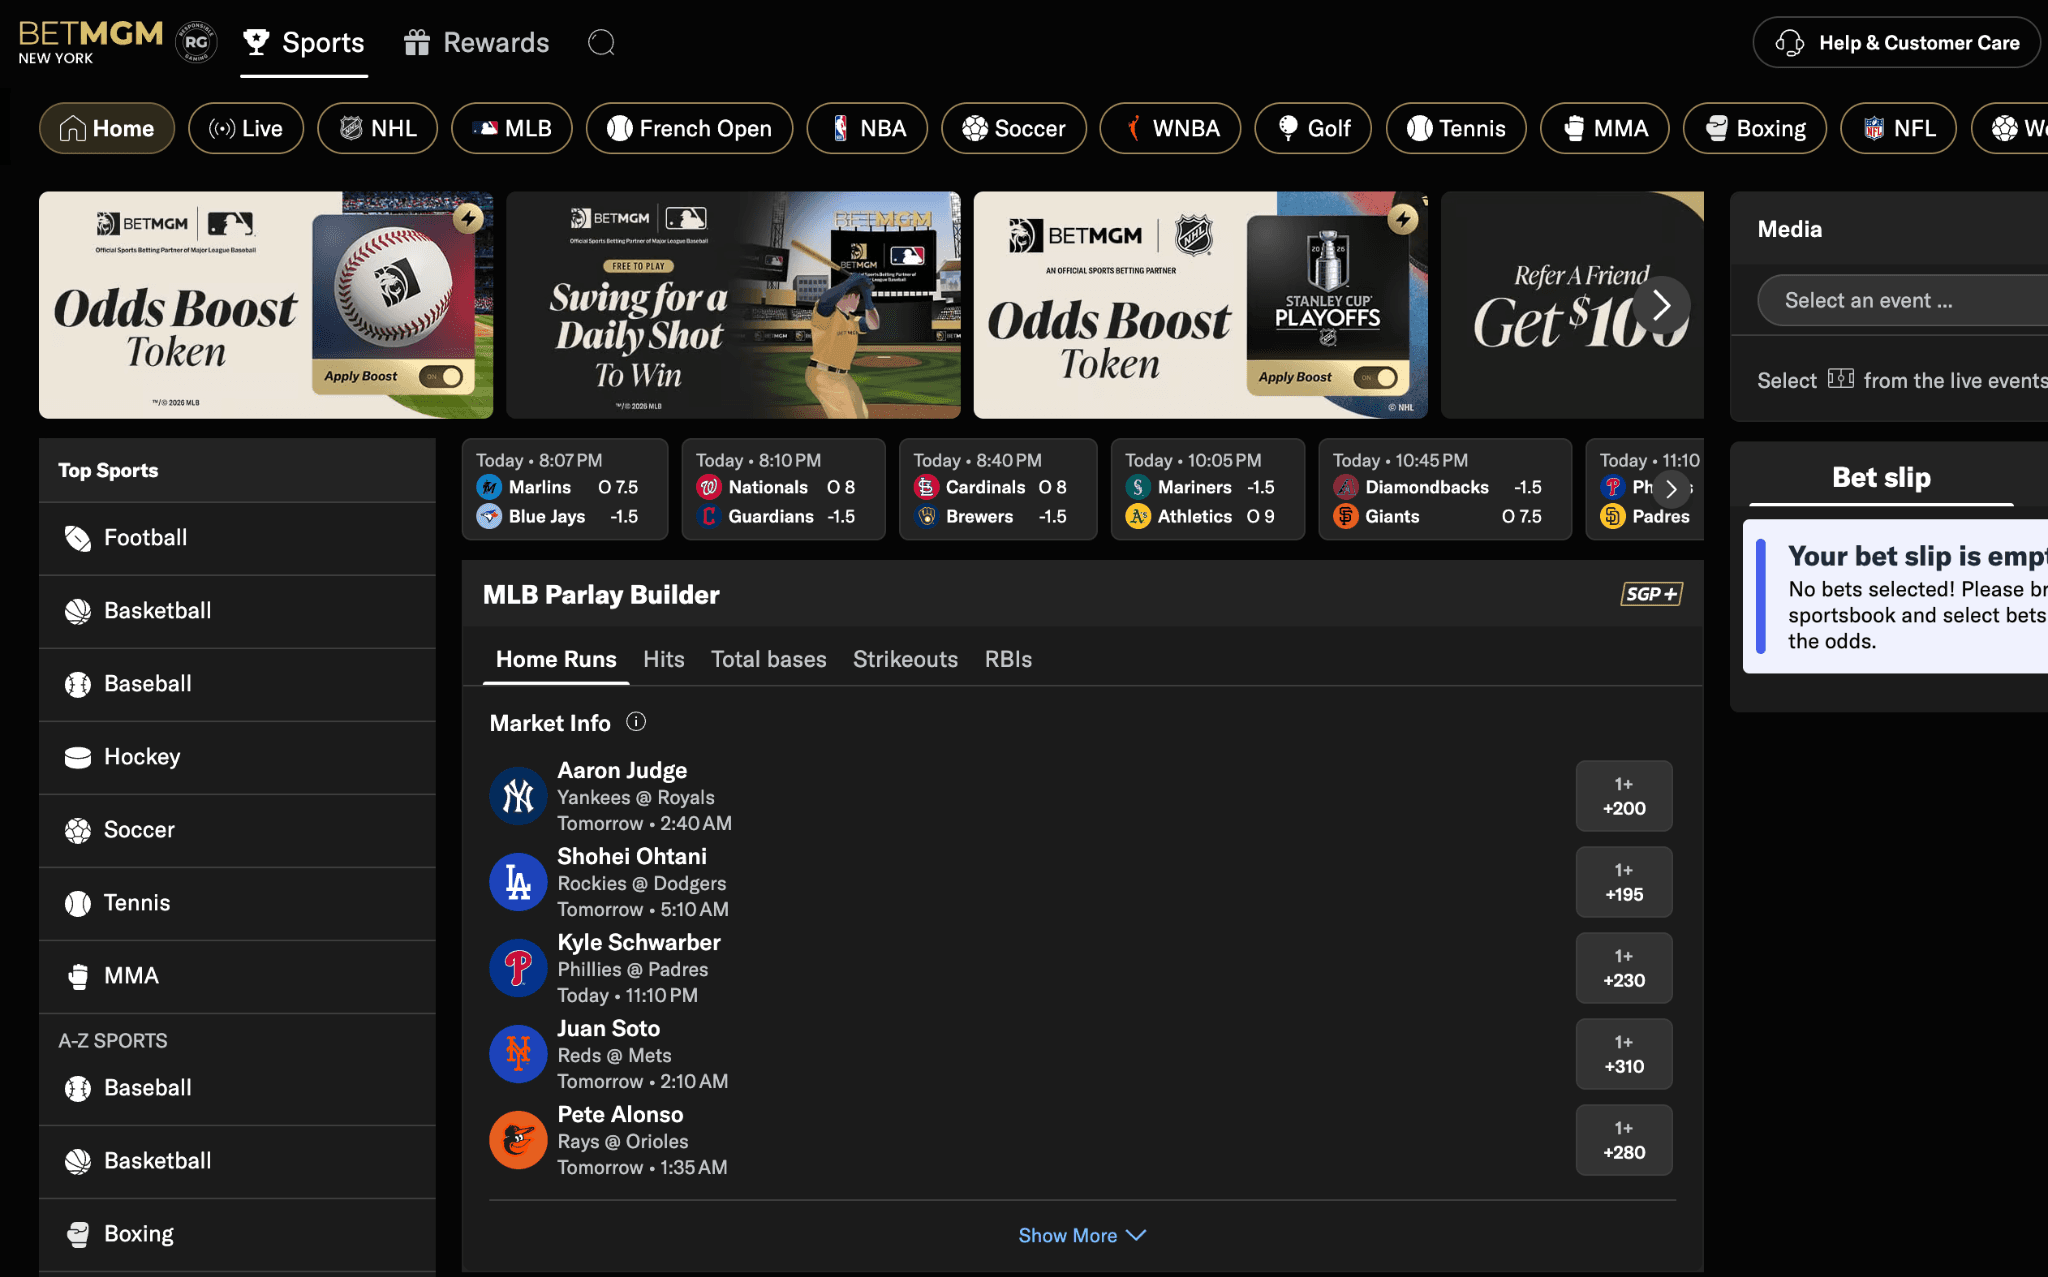Image resolution: width=2048 pixels, height=1277 pixels.
Task: Open the Marlins vs Blue Jays game card
Action: click(565, 489)
